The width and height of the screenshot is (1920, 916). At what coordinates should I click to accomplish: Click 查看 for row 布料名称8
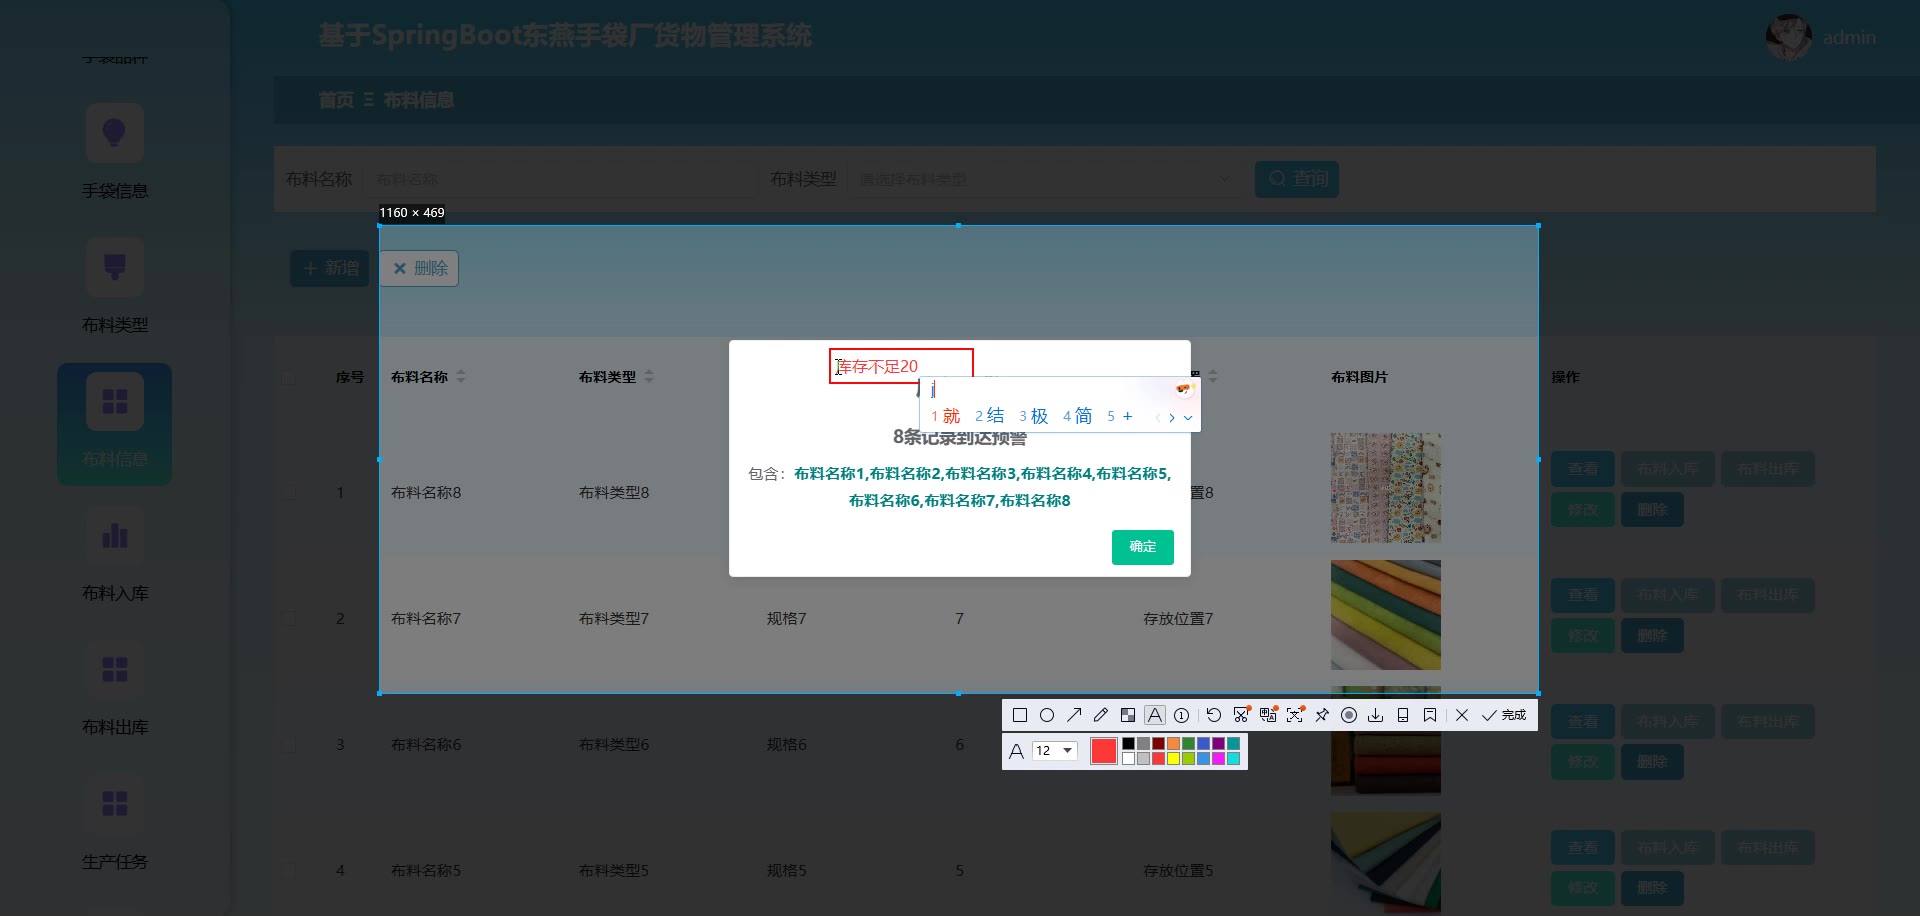tap(1583, 469)
